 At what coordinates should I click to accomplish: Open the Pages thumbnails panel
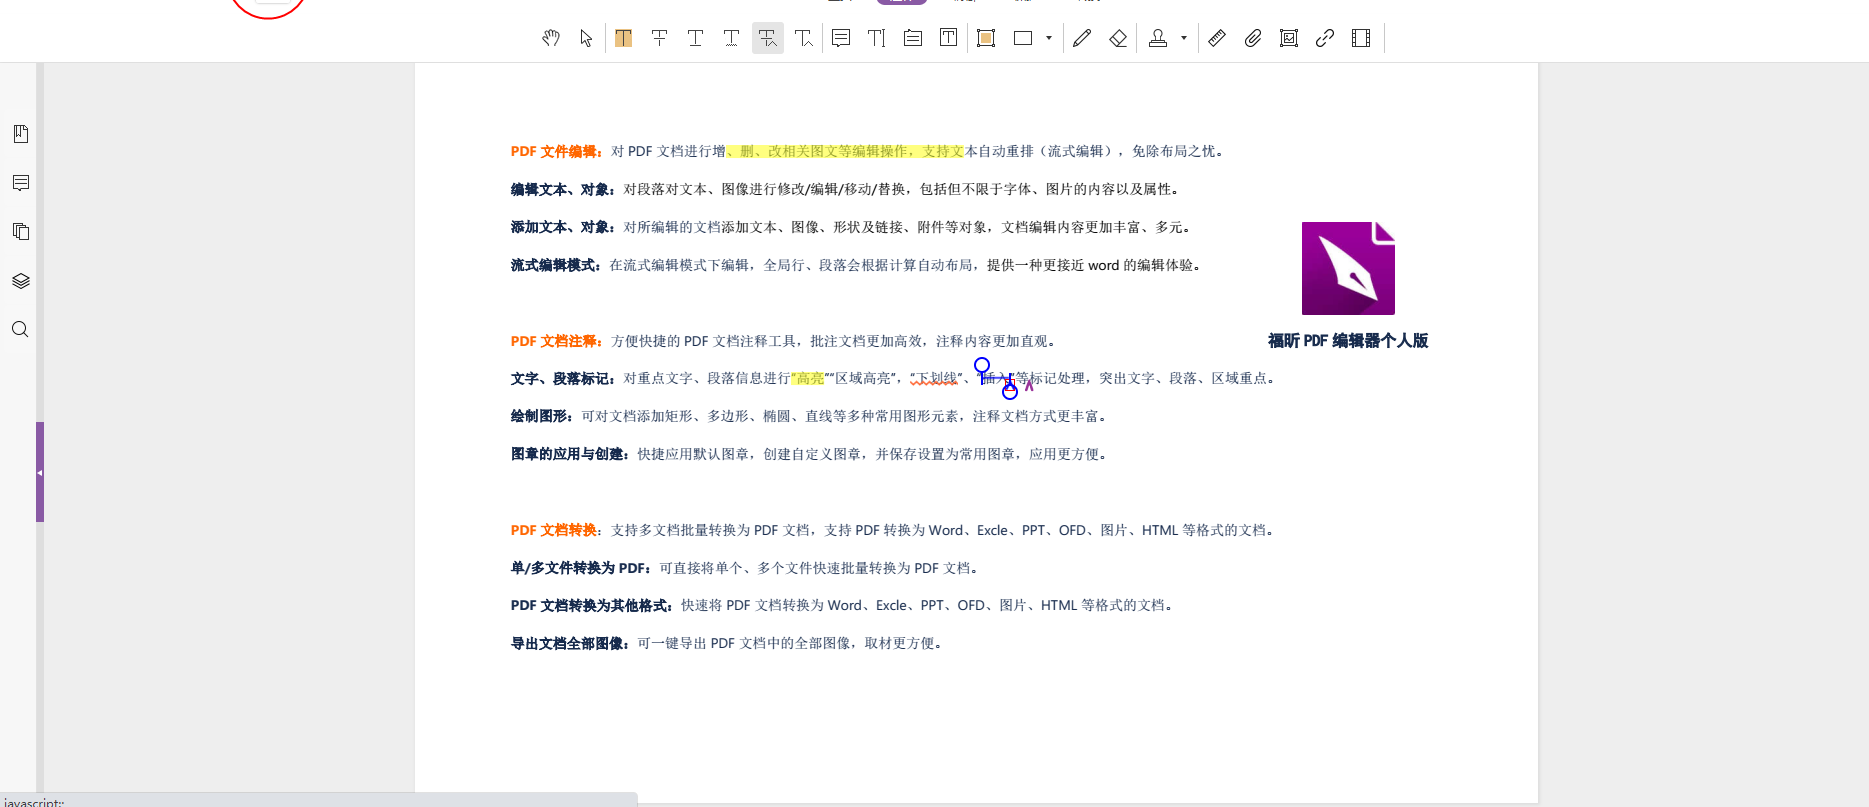point(21,232)
